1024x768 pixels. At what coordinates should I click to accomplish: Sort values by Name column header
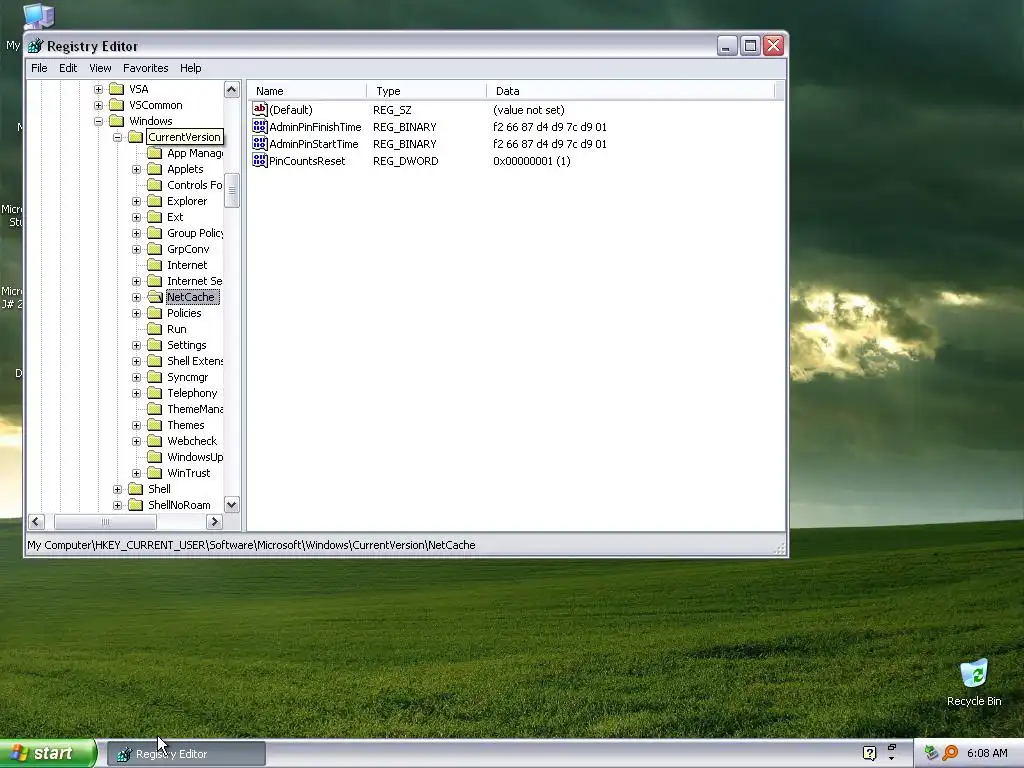pos(307,91)
